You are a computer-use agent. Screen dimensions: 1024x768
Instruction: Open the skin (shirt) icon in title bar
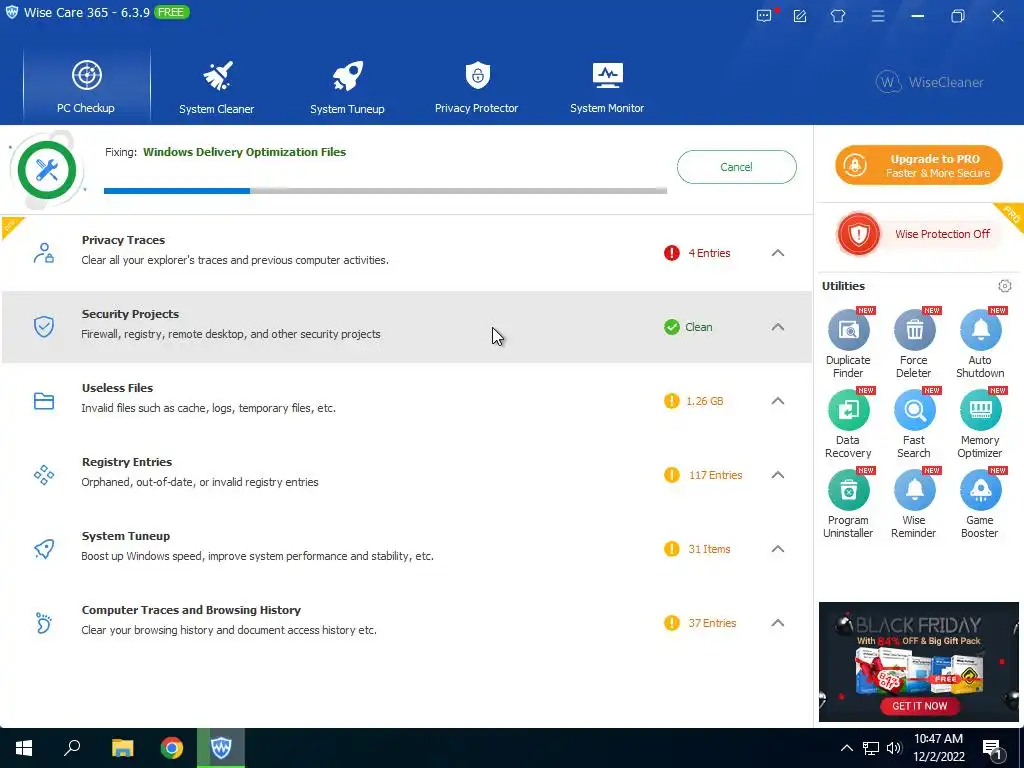click(838, 16)
